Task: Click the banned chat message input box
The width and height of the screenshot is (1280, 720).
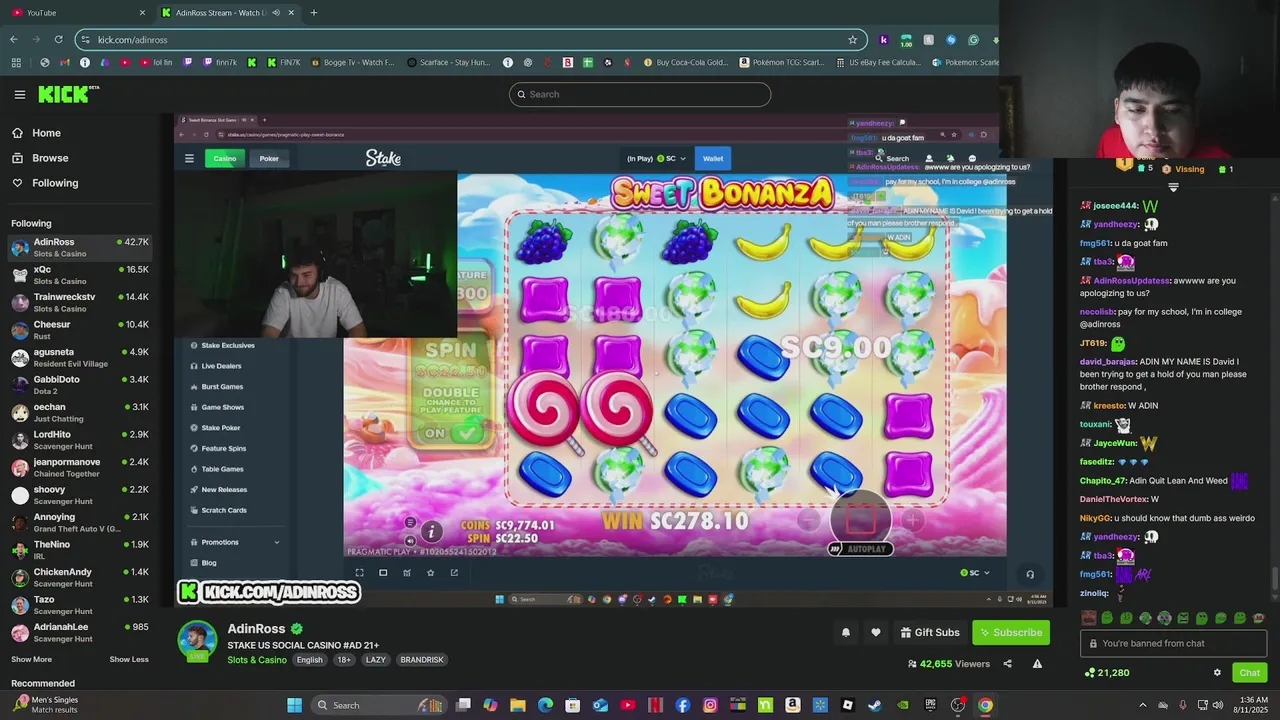Action: tap(1173, 644)
